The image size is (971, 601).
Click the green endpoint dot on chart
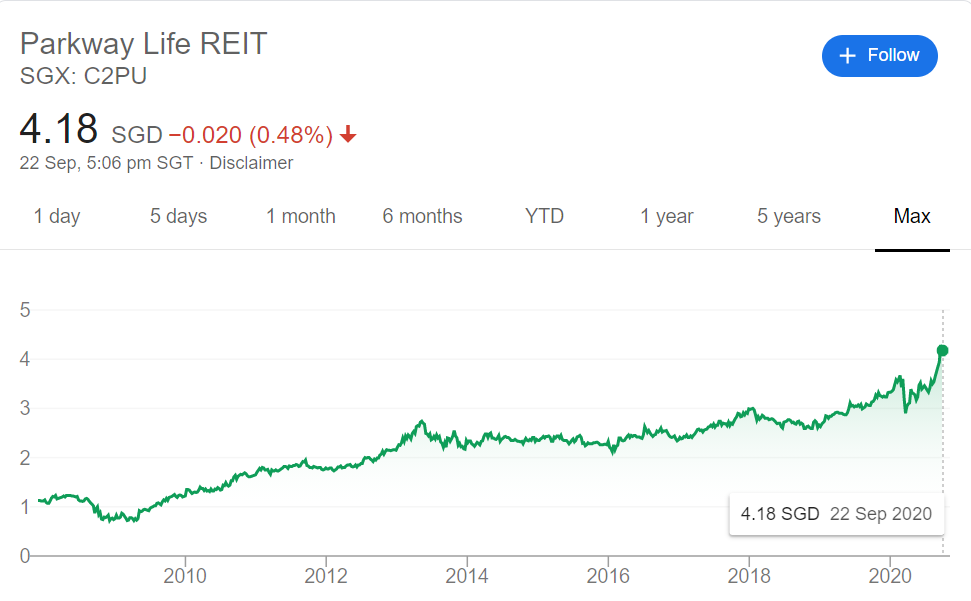click(943, 351)
